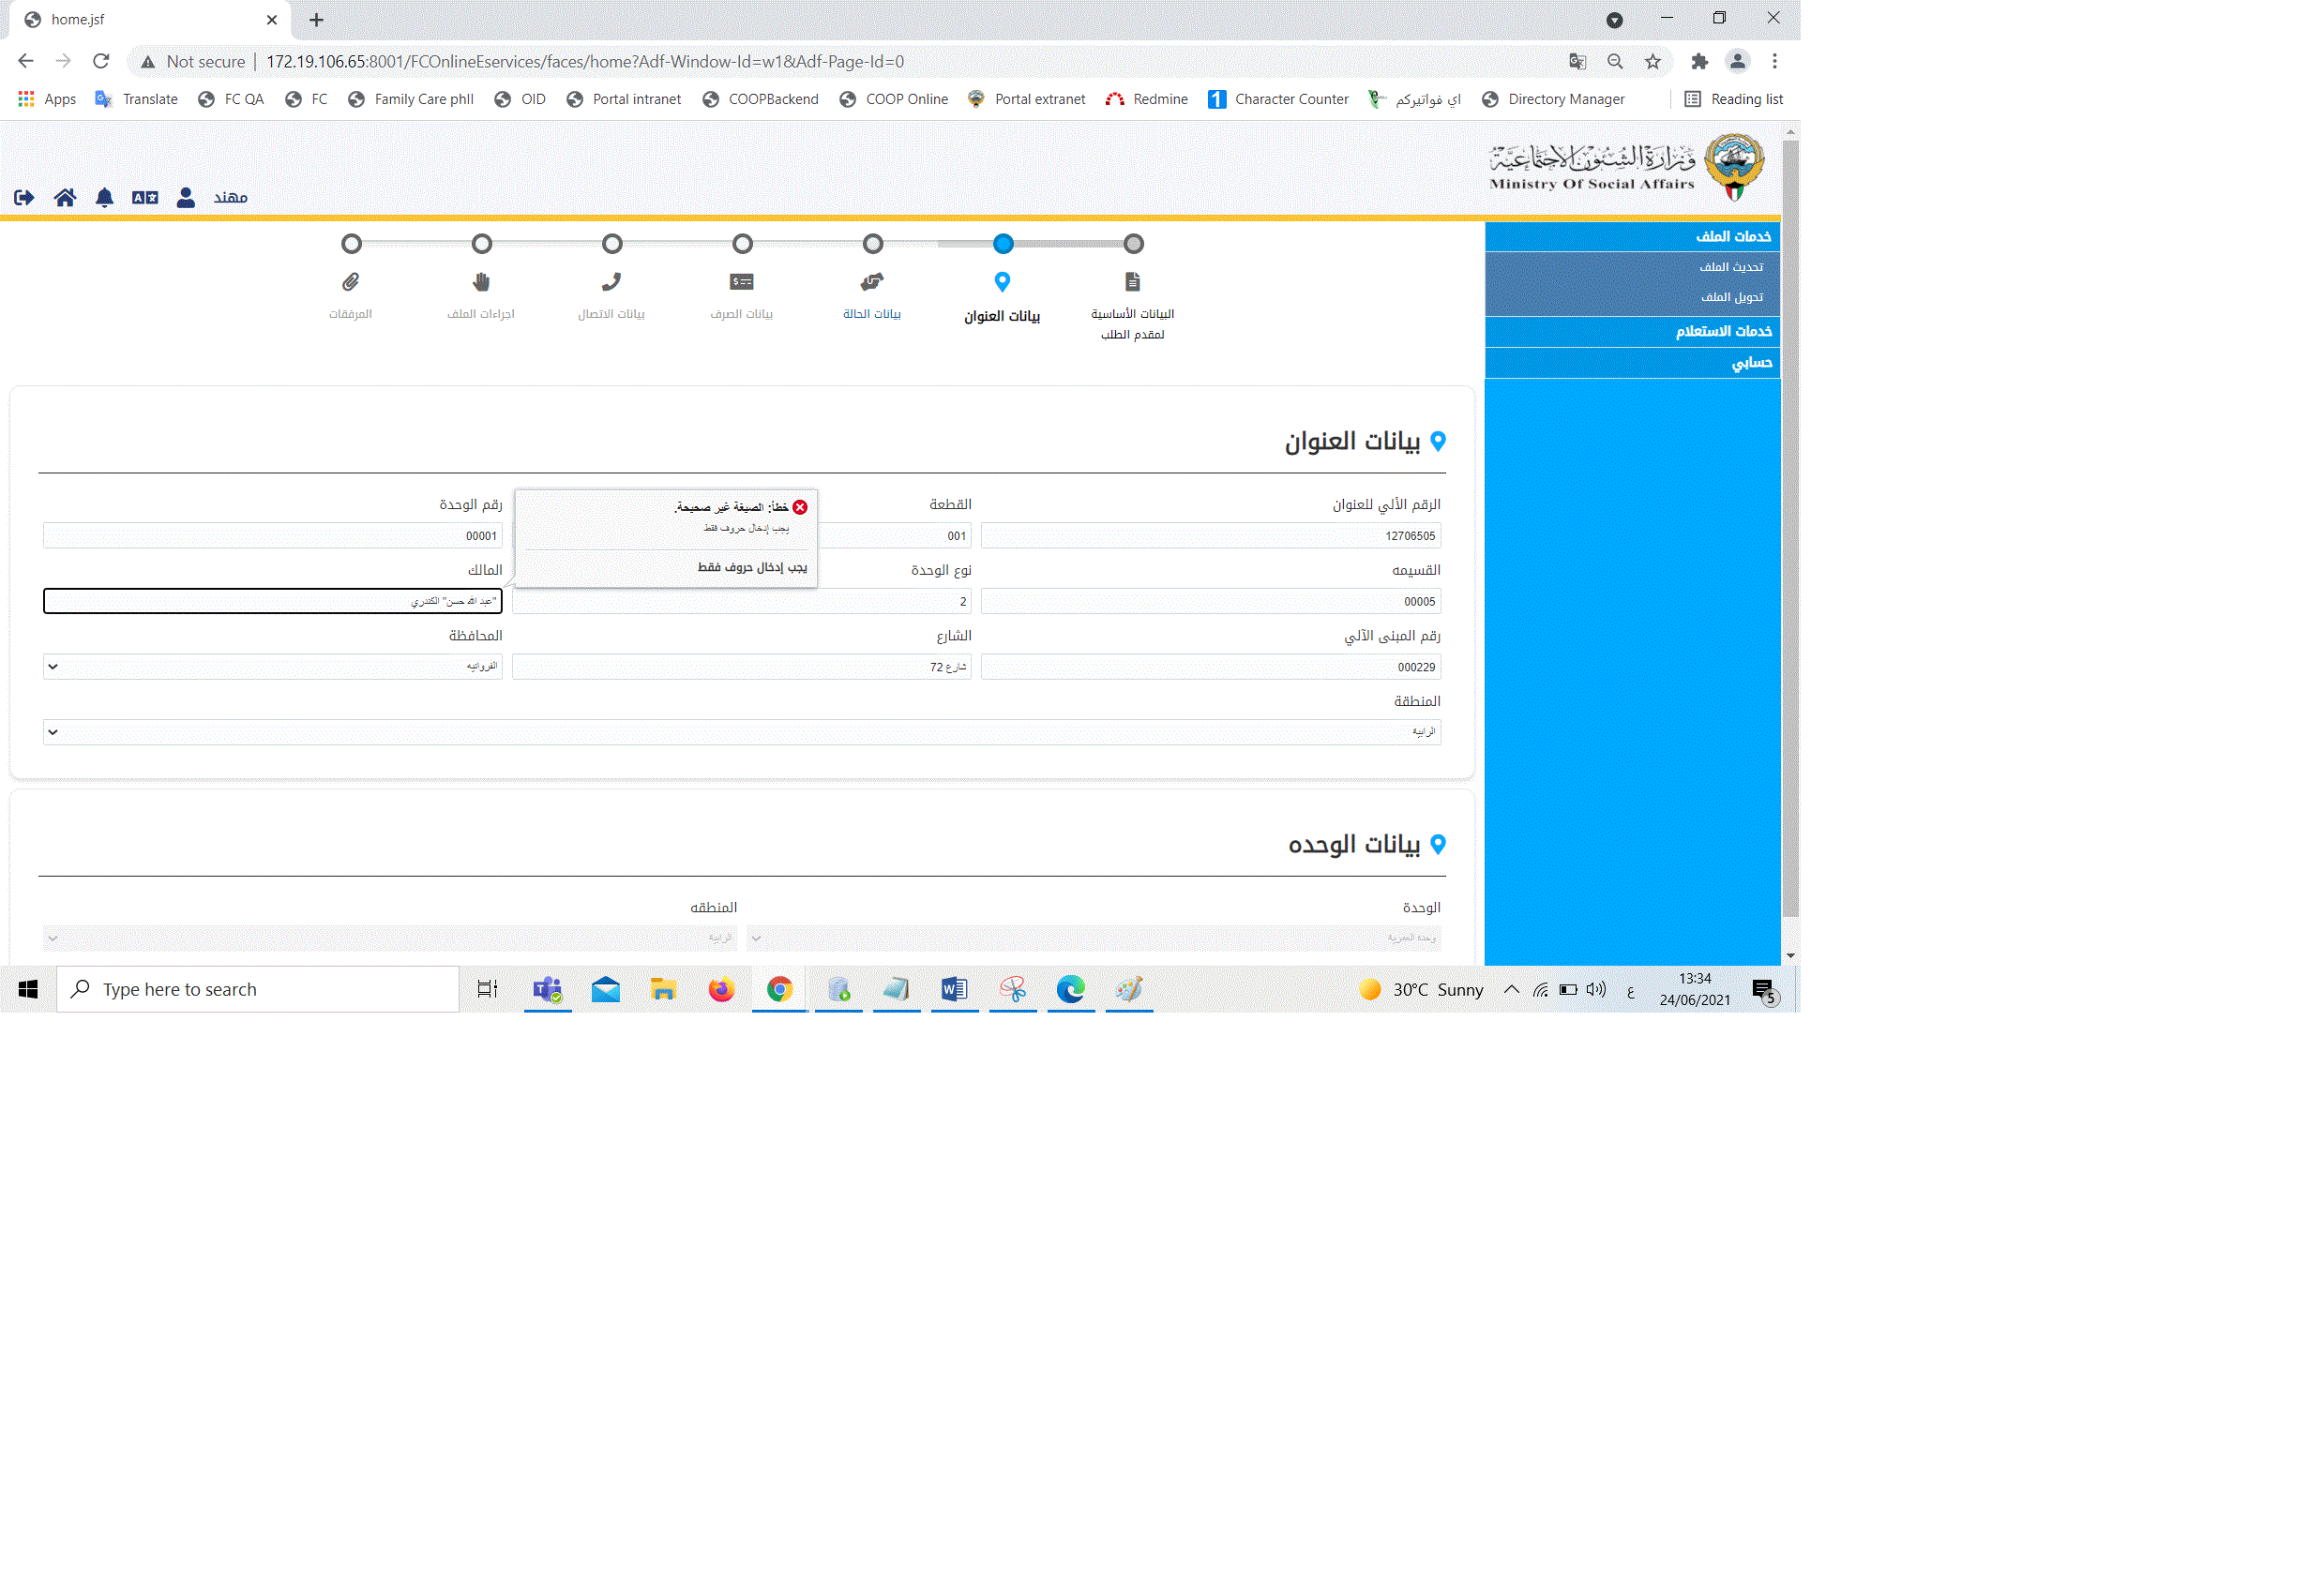
Task: Click the بيانات الحالة step circle marker
Action: tap(873, 244)
